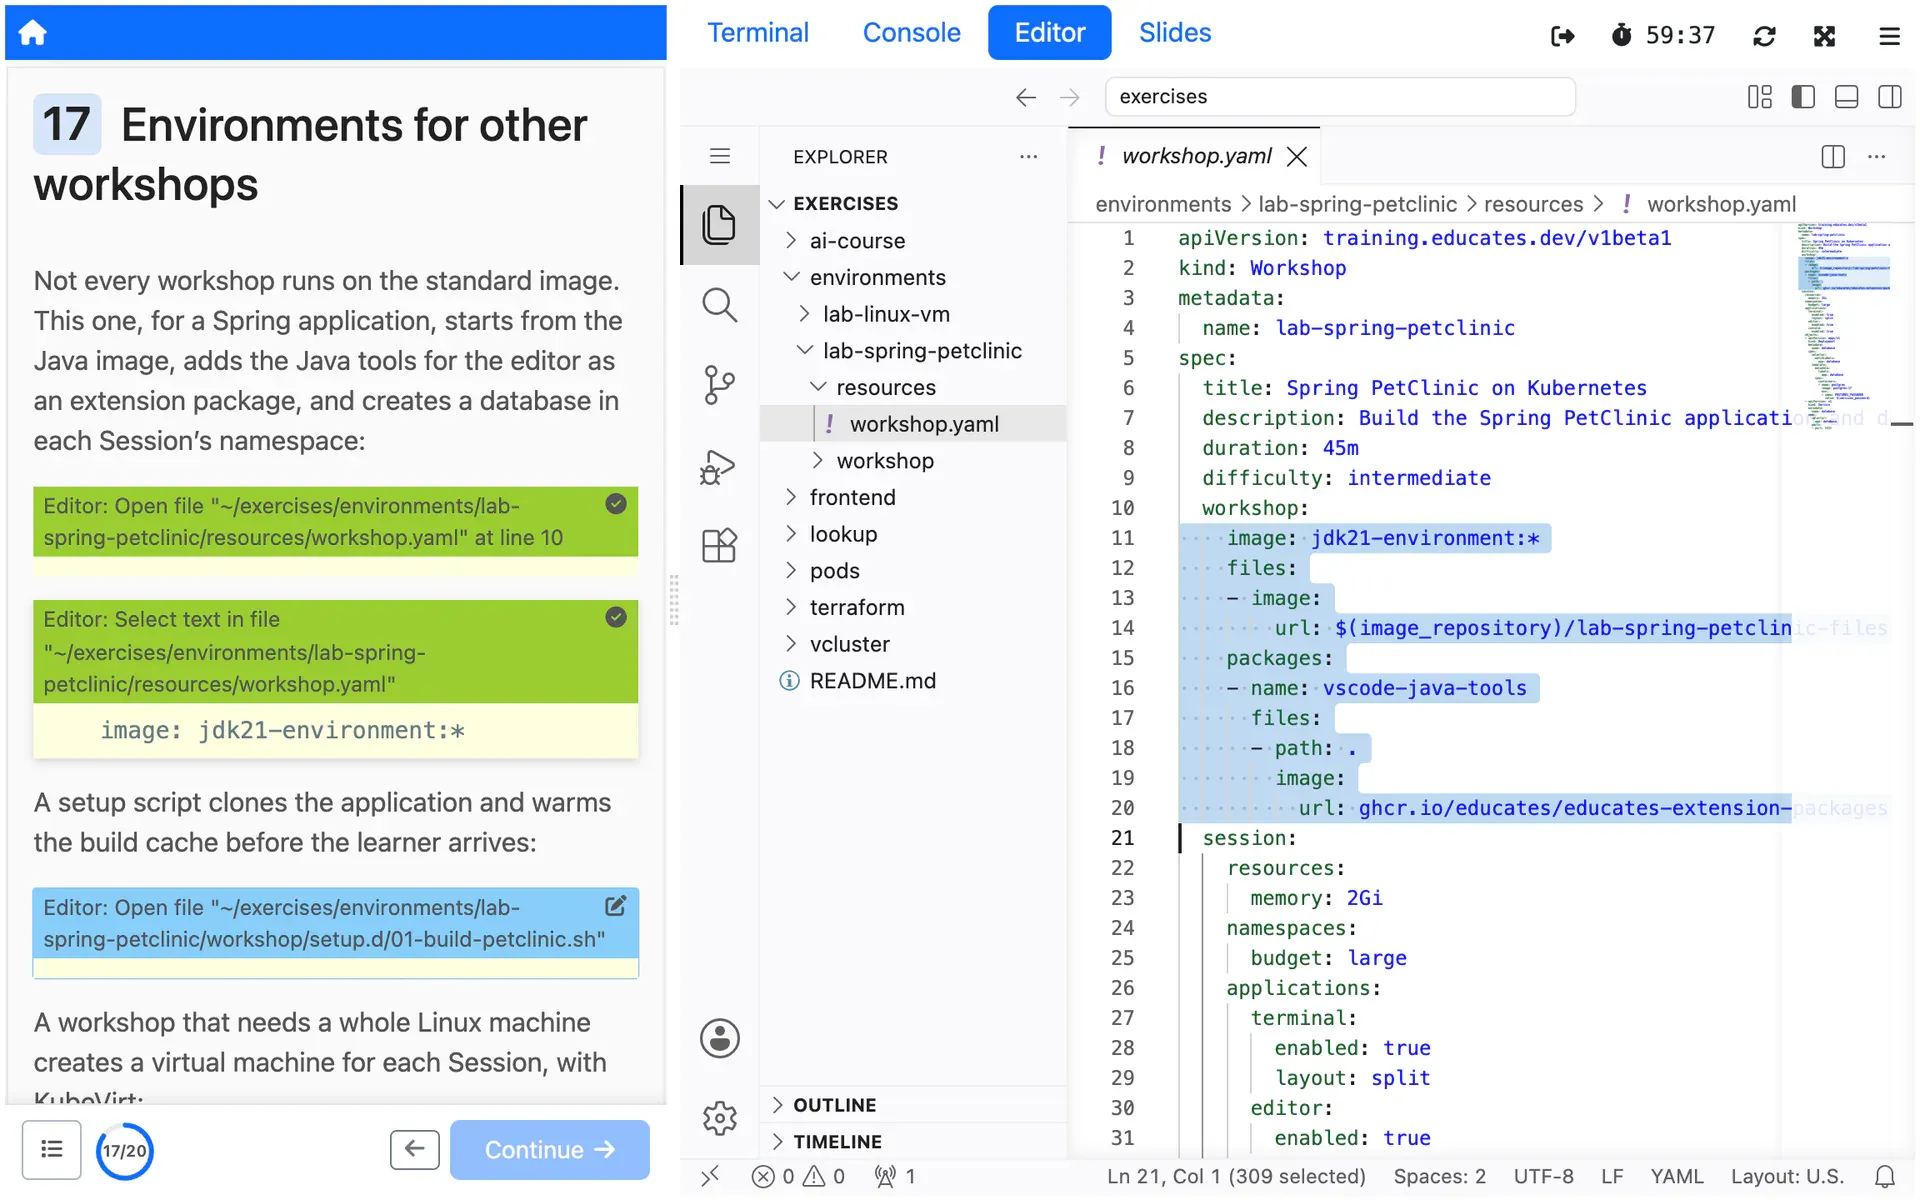
Task: Click the 17/20 progress indicator
Action: click(124, 1150)
